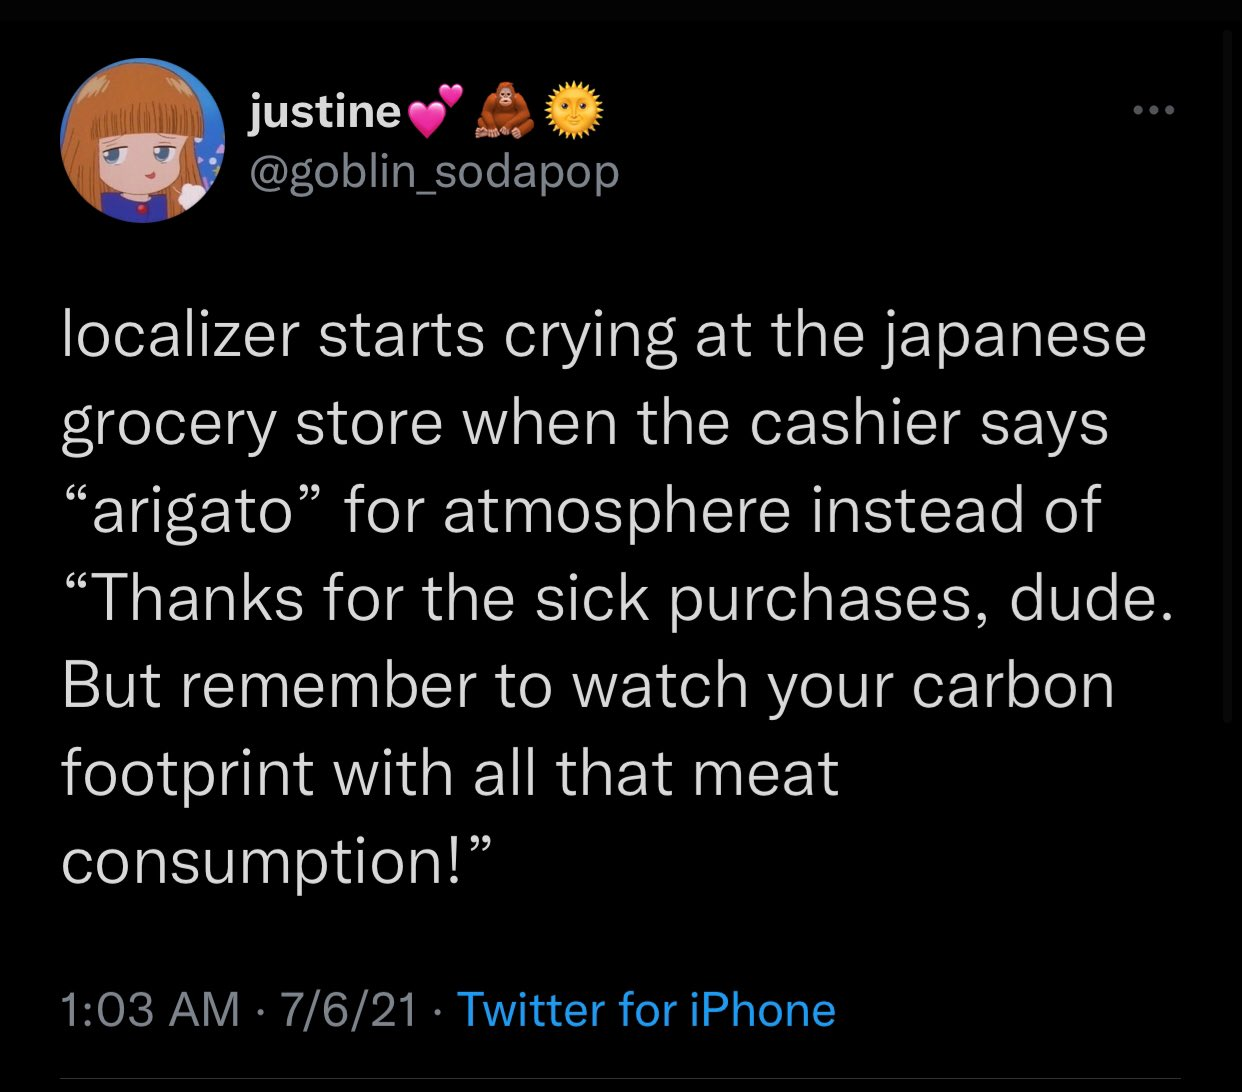Click the 1:03 AM timestamp
This screenshot has height=1092, width=1242.
[150, 1009]
